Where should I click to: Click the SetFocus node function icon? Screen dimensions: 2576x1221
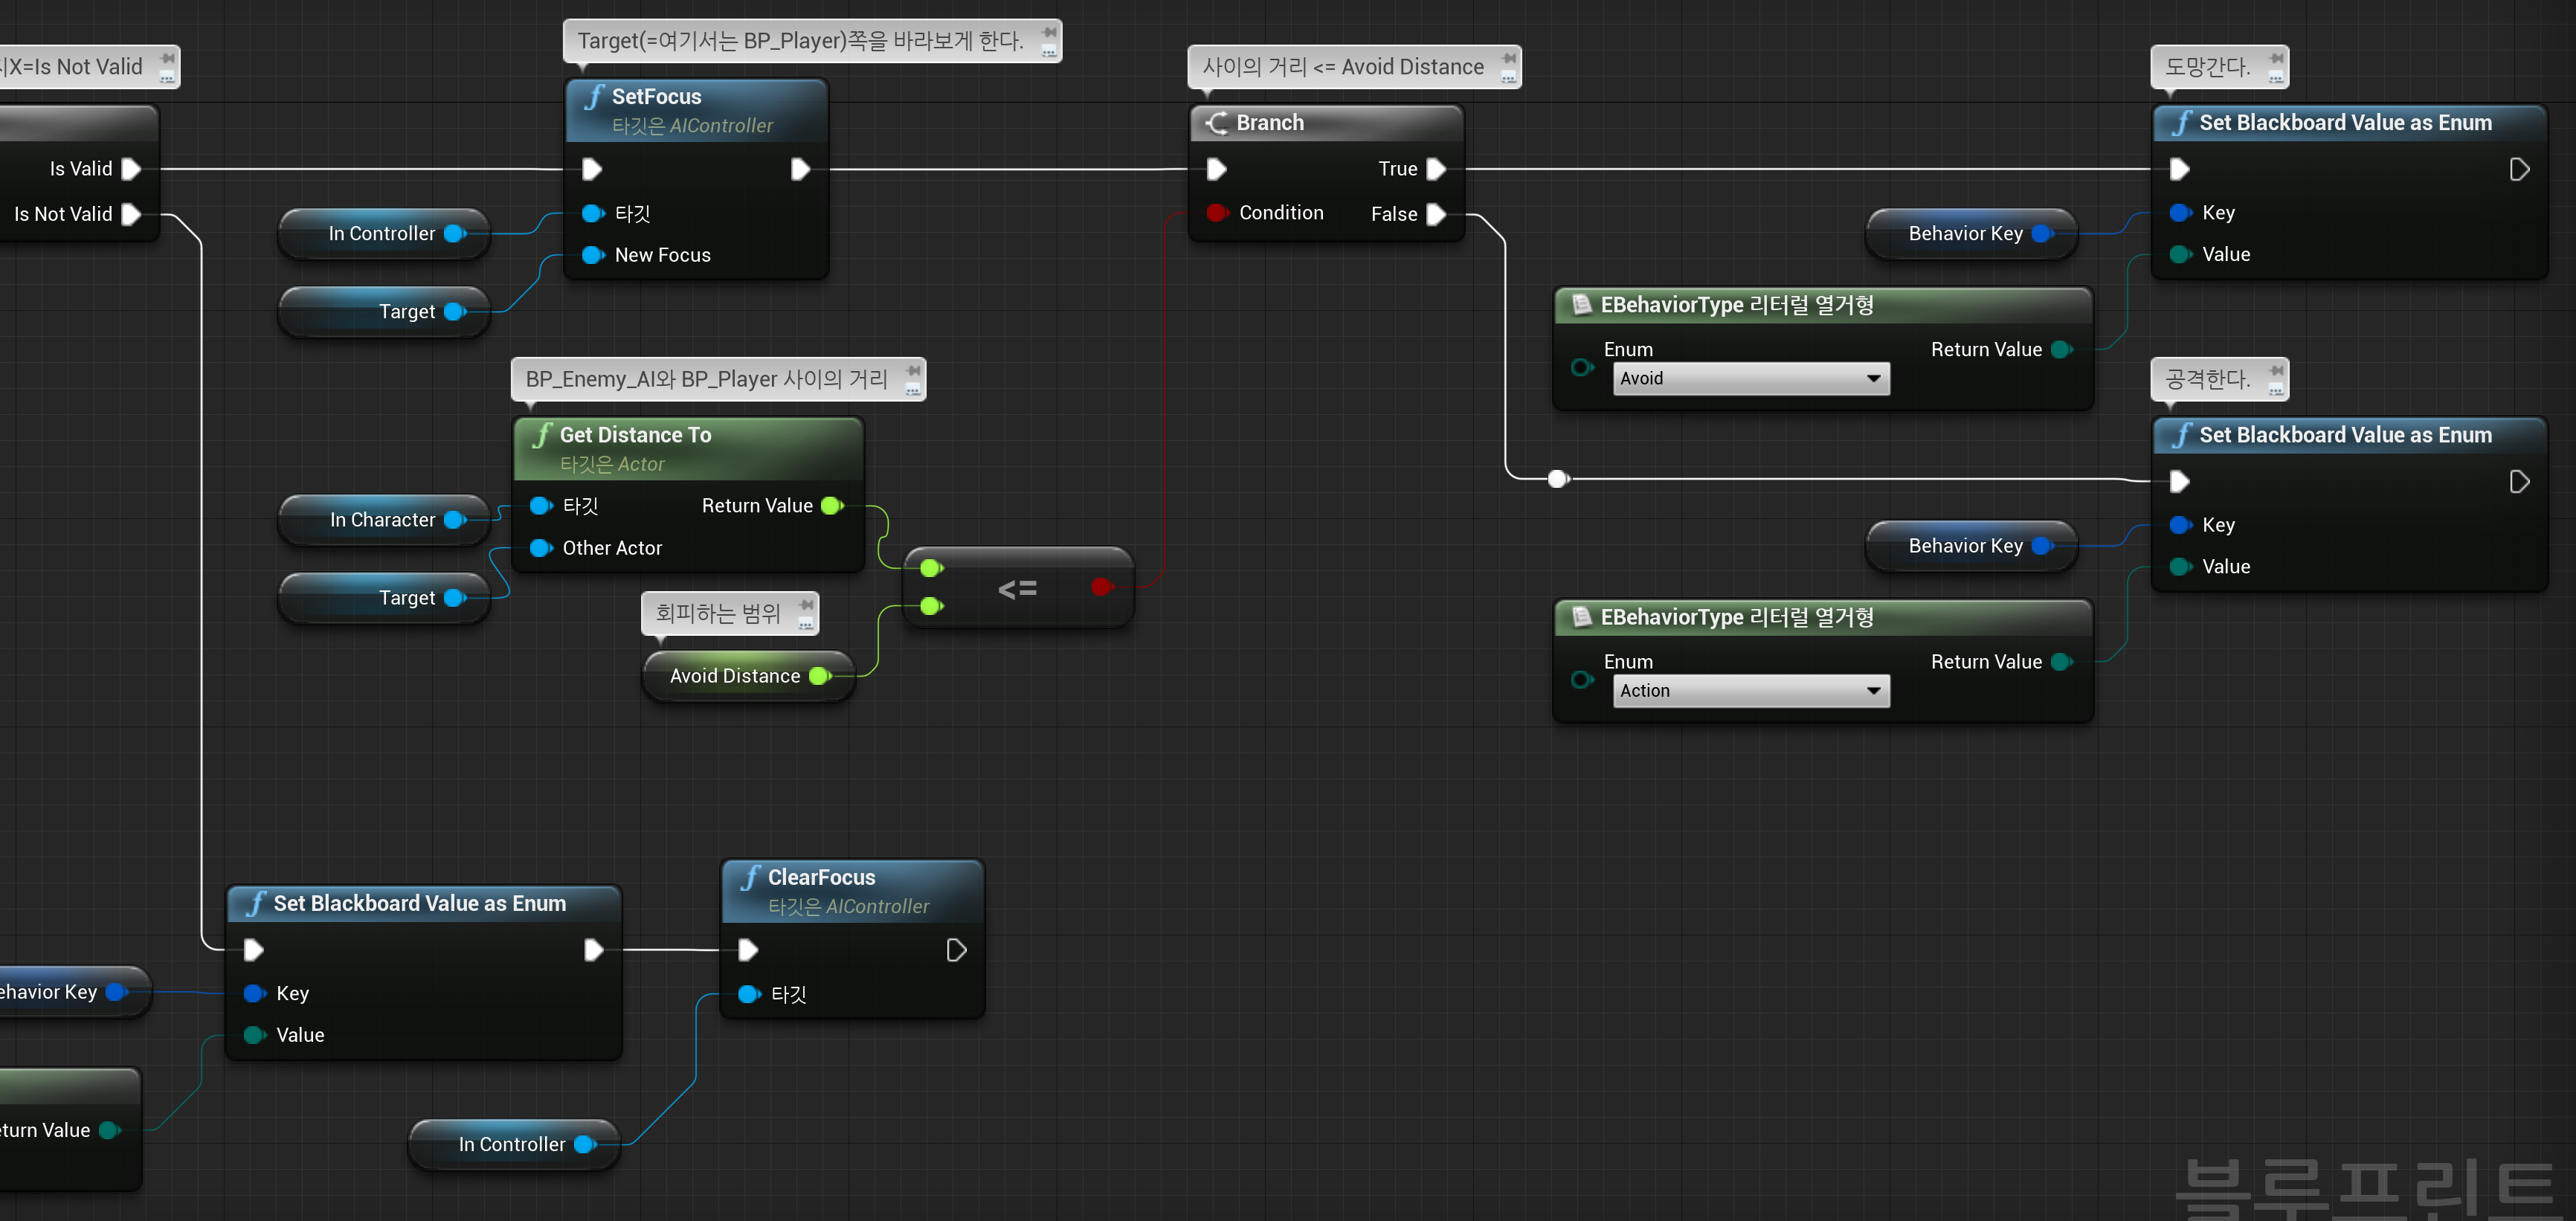coord(594,97)
